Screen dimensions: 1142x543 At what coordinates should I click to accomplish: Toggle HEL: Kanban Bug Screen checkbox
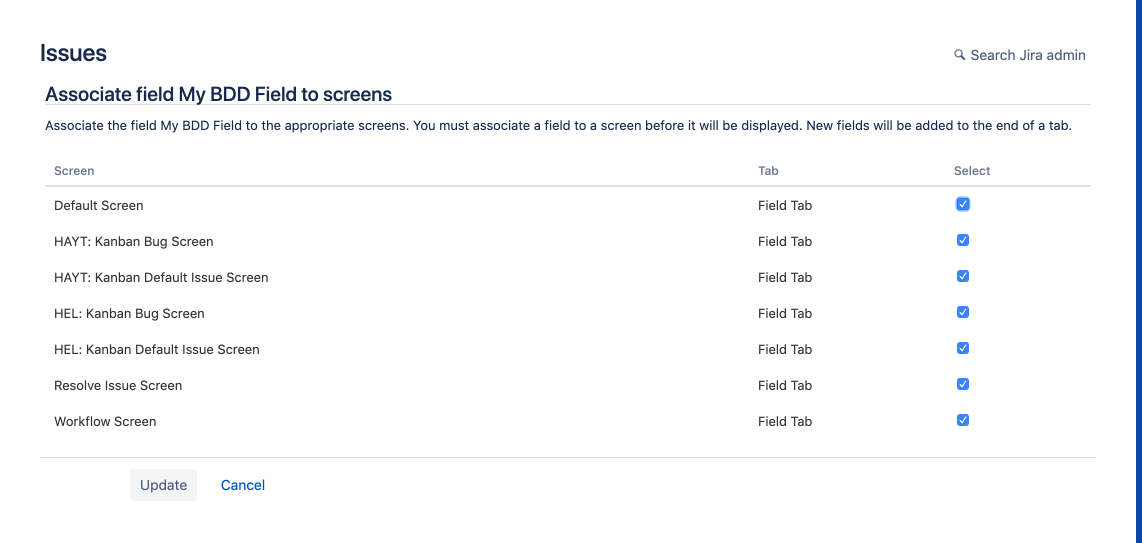963,312
